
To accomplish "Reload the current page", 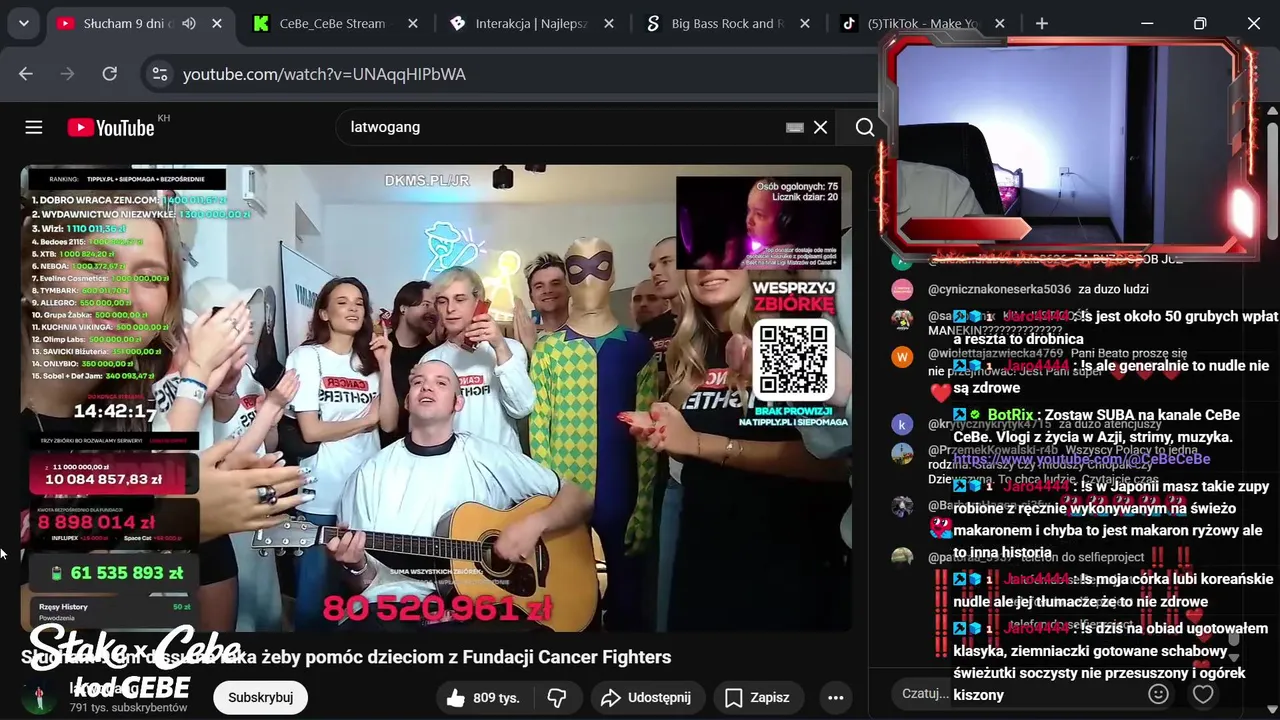I will 110,74.
